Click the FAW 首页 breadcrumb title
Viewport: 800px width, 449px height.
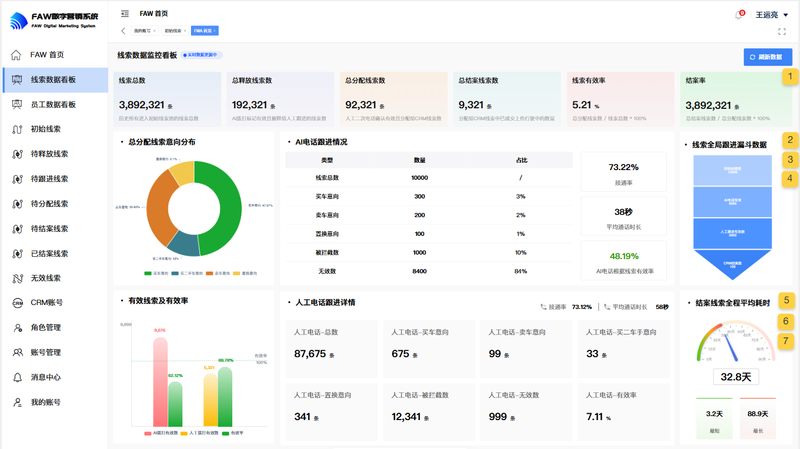[154, 14]
